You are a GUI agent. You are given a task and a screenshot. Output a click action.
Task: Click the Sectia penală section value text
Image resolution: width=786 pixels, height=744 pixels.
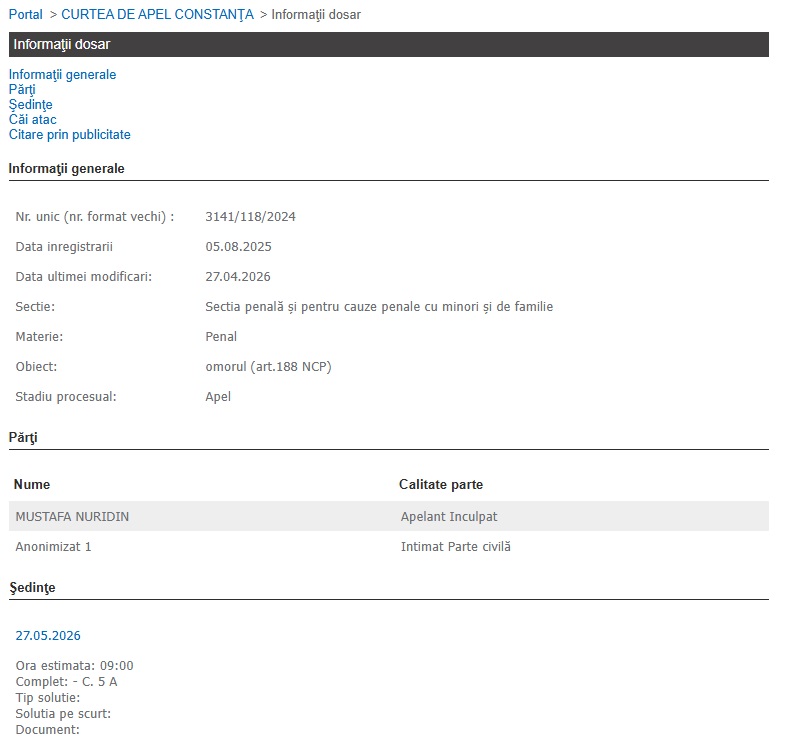coord(378,307)
